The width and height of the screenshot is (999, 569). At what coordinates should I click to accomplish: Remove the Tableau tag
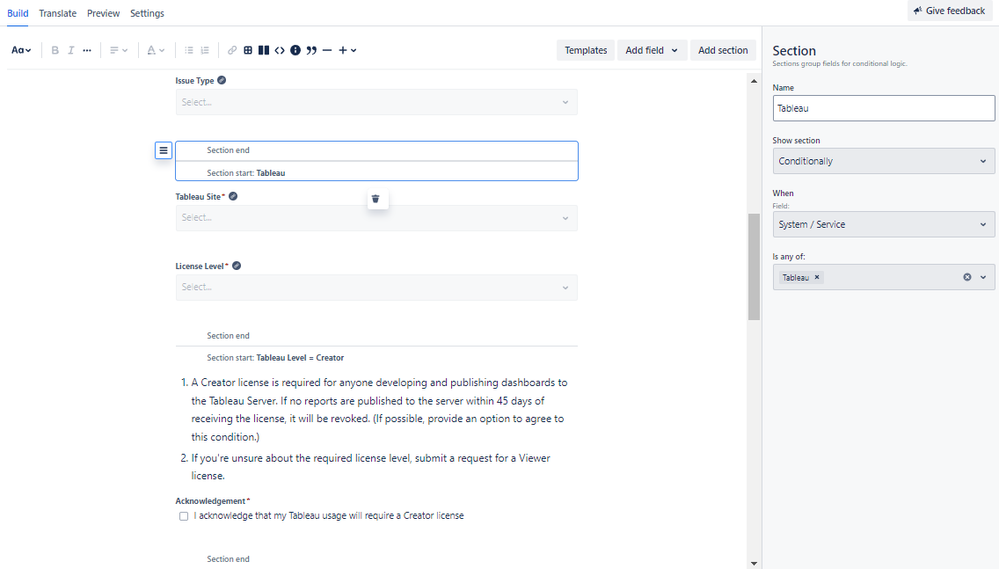(x=817, y=277)
